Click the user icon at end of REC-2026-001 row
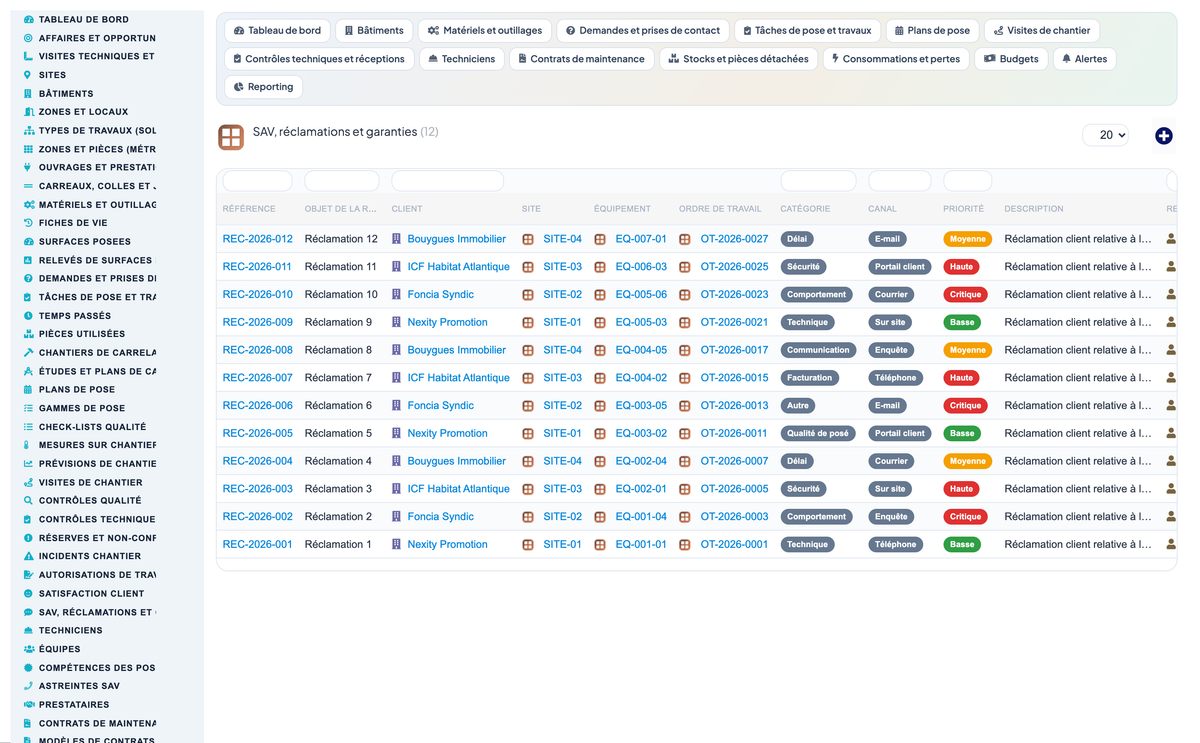 coord(1171,544)
